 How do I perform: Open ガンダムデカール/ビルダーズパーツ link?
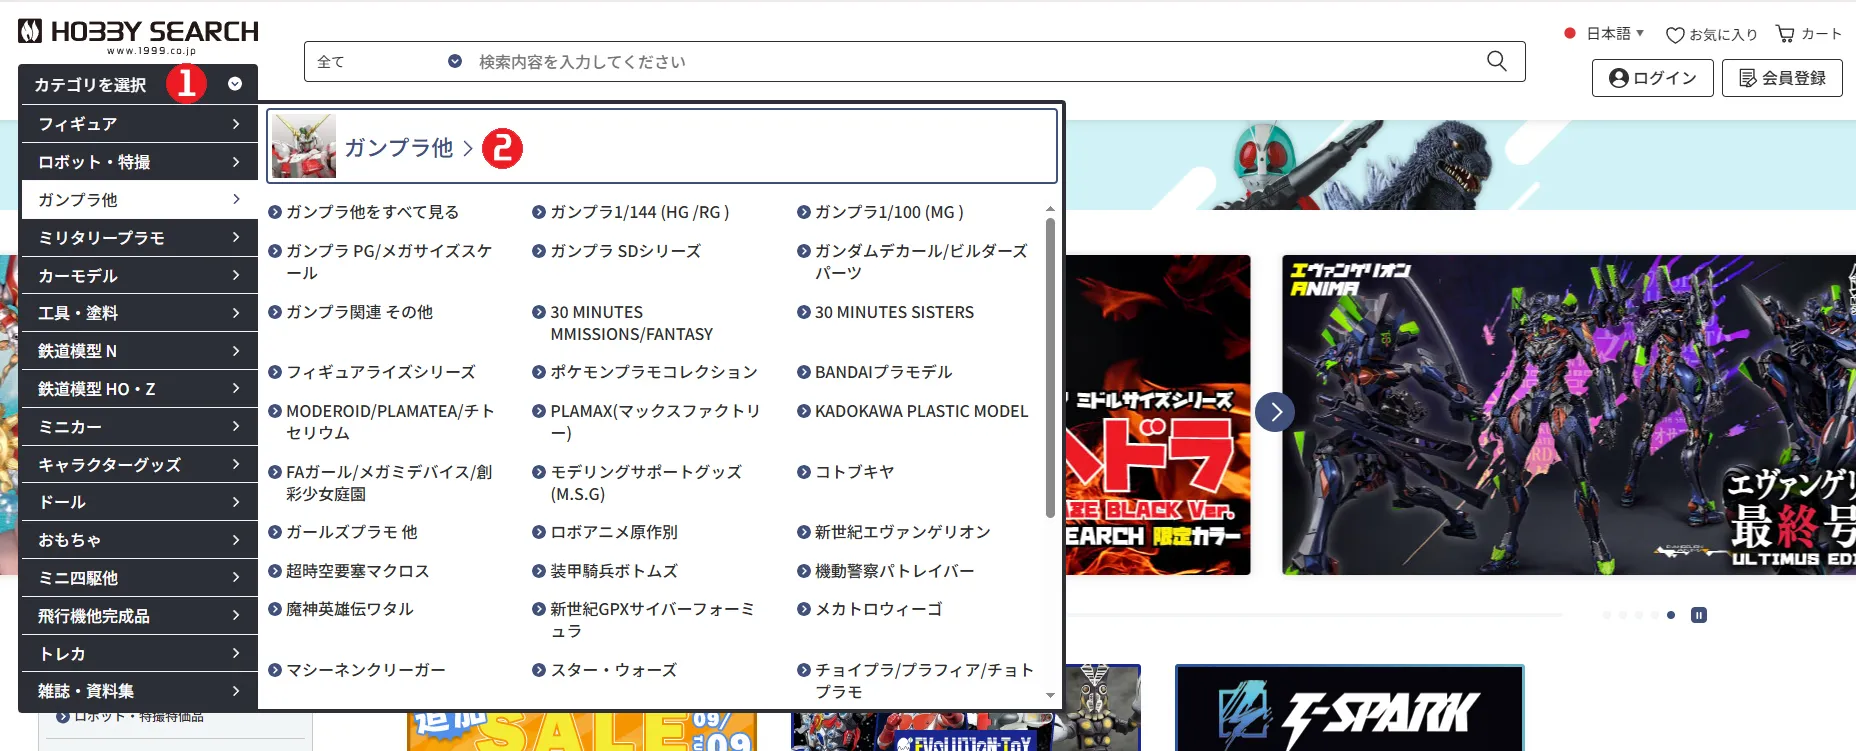click(x=920, y=262)
